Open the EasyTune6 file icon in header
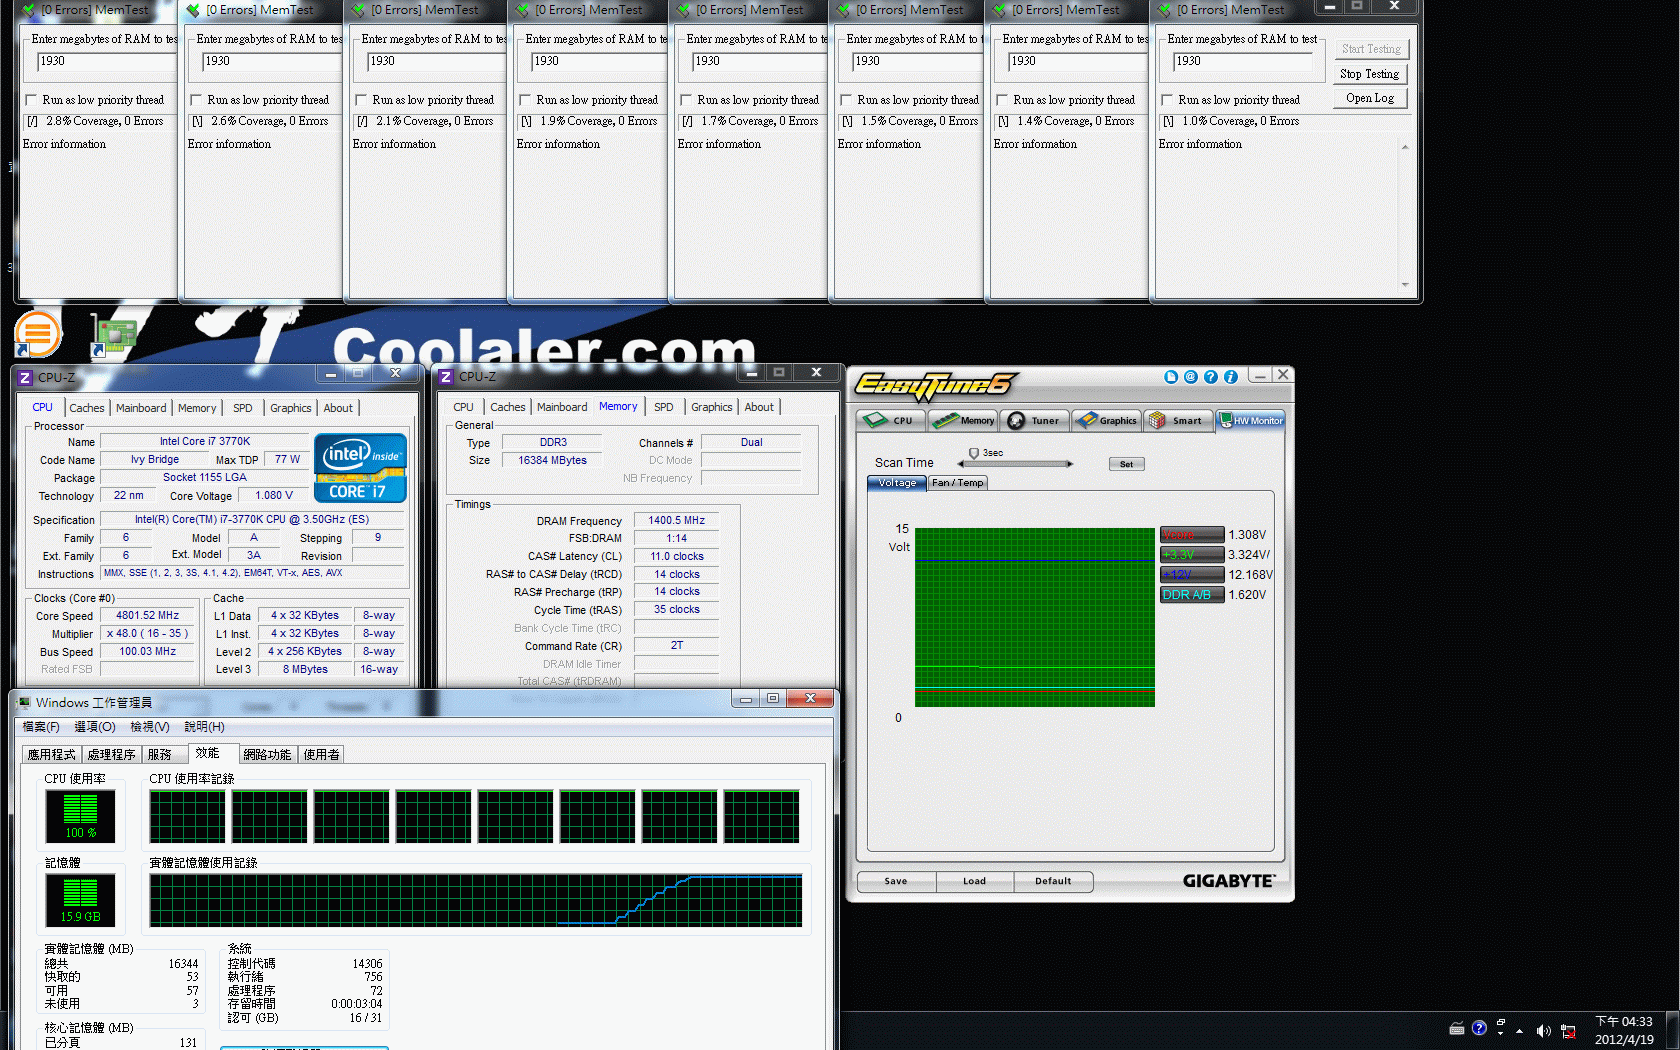Image resolution: width=1680 pixels, height=1050 pixels. (1171, 377)
